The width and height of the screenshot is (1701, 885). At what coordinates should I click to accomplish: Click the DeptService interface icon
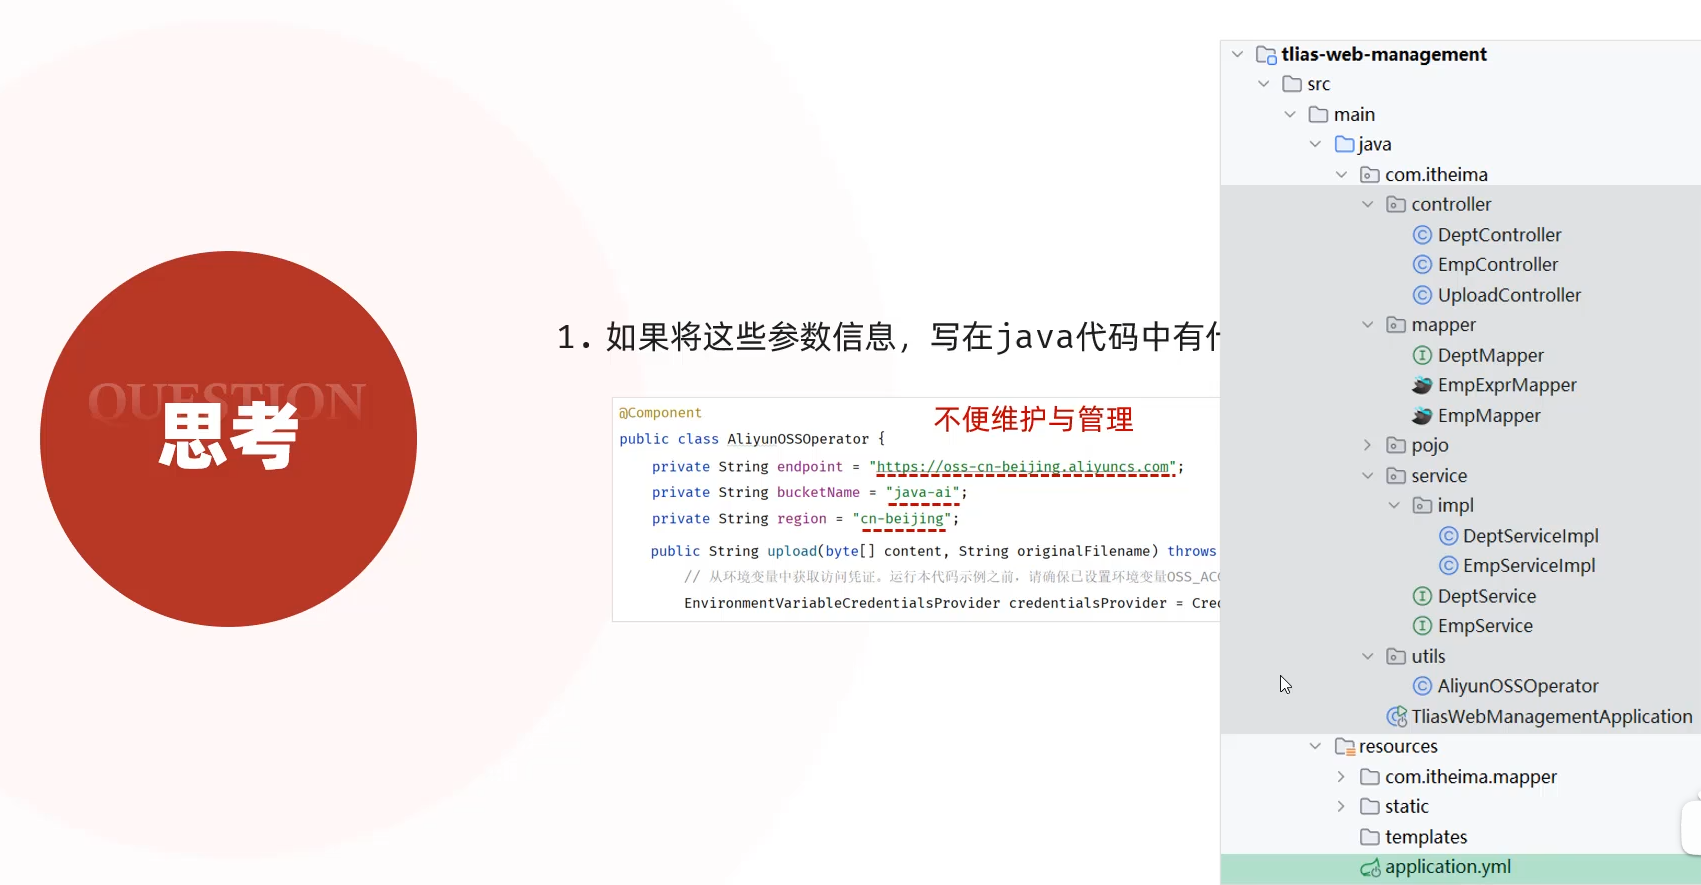1422,596
